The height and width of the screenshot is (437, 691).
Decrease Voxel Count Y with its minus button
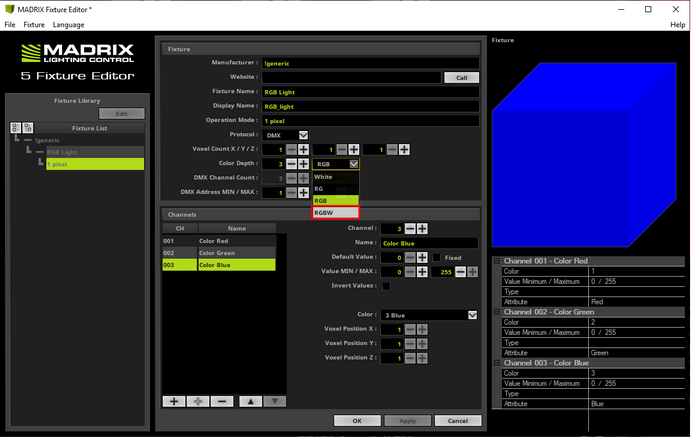[342, 149]
